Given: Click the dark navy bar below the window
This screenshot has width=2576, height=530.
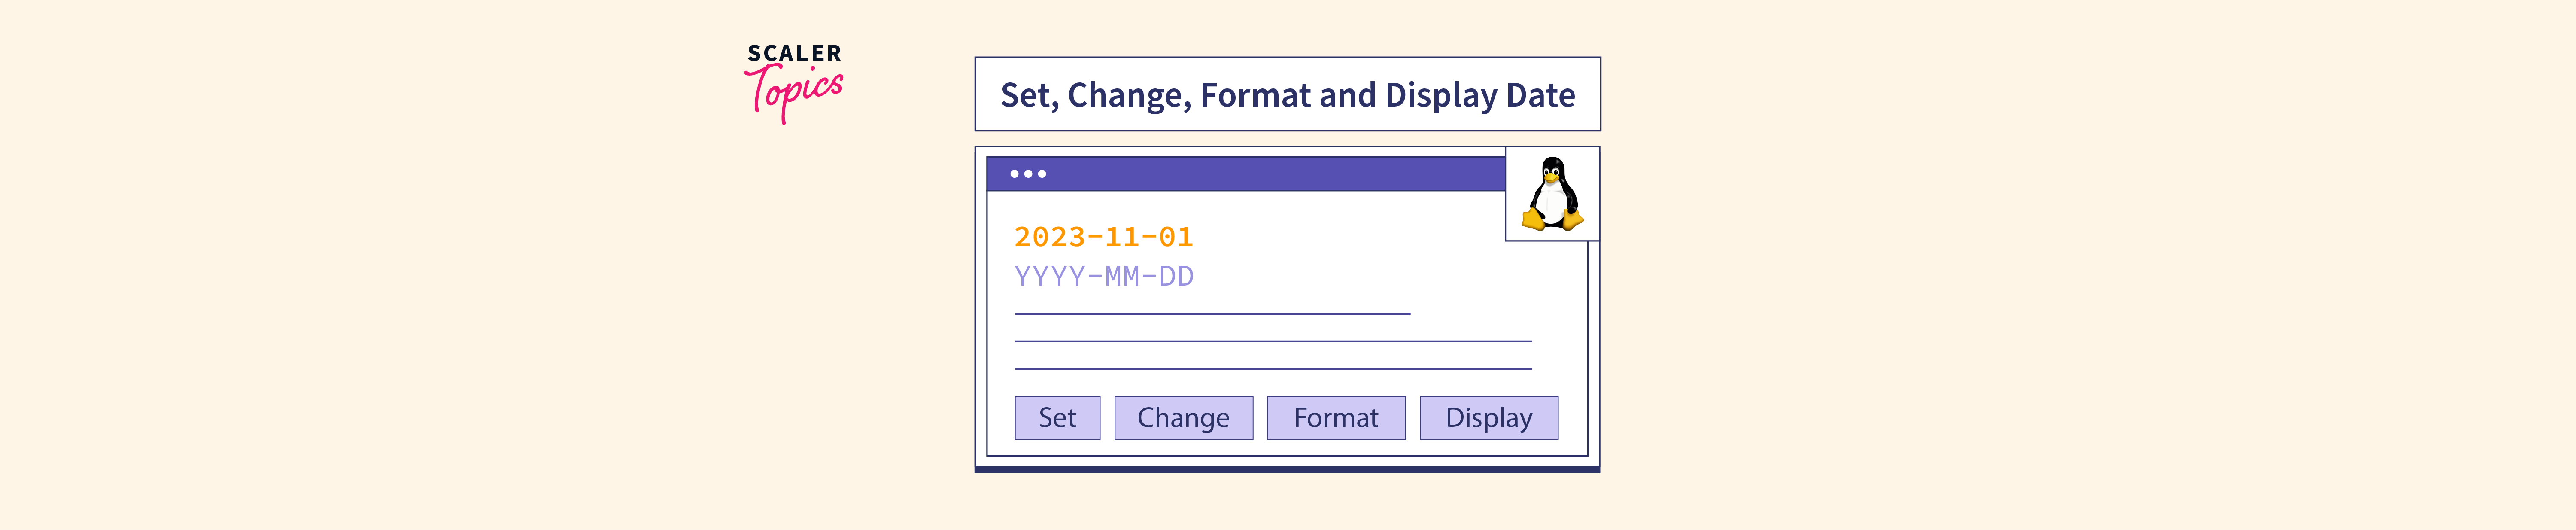Looking at the screenshot, I should click(1287, 469).
